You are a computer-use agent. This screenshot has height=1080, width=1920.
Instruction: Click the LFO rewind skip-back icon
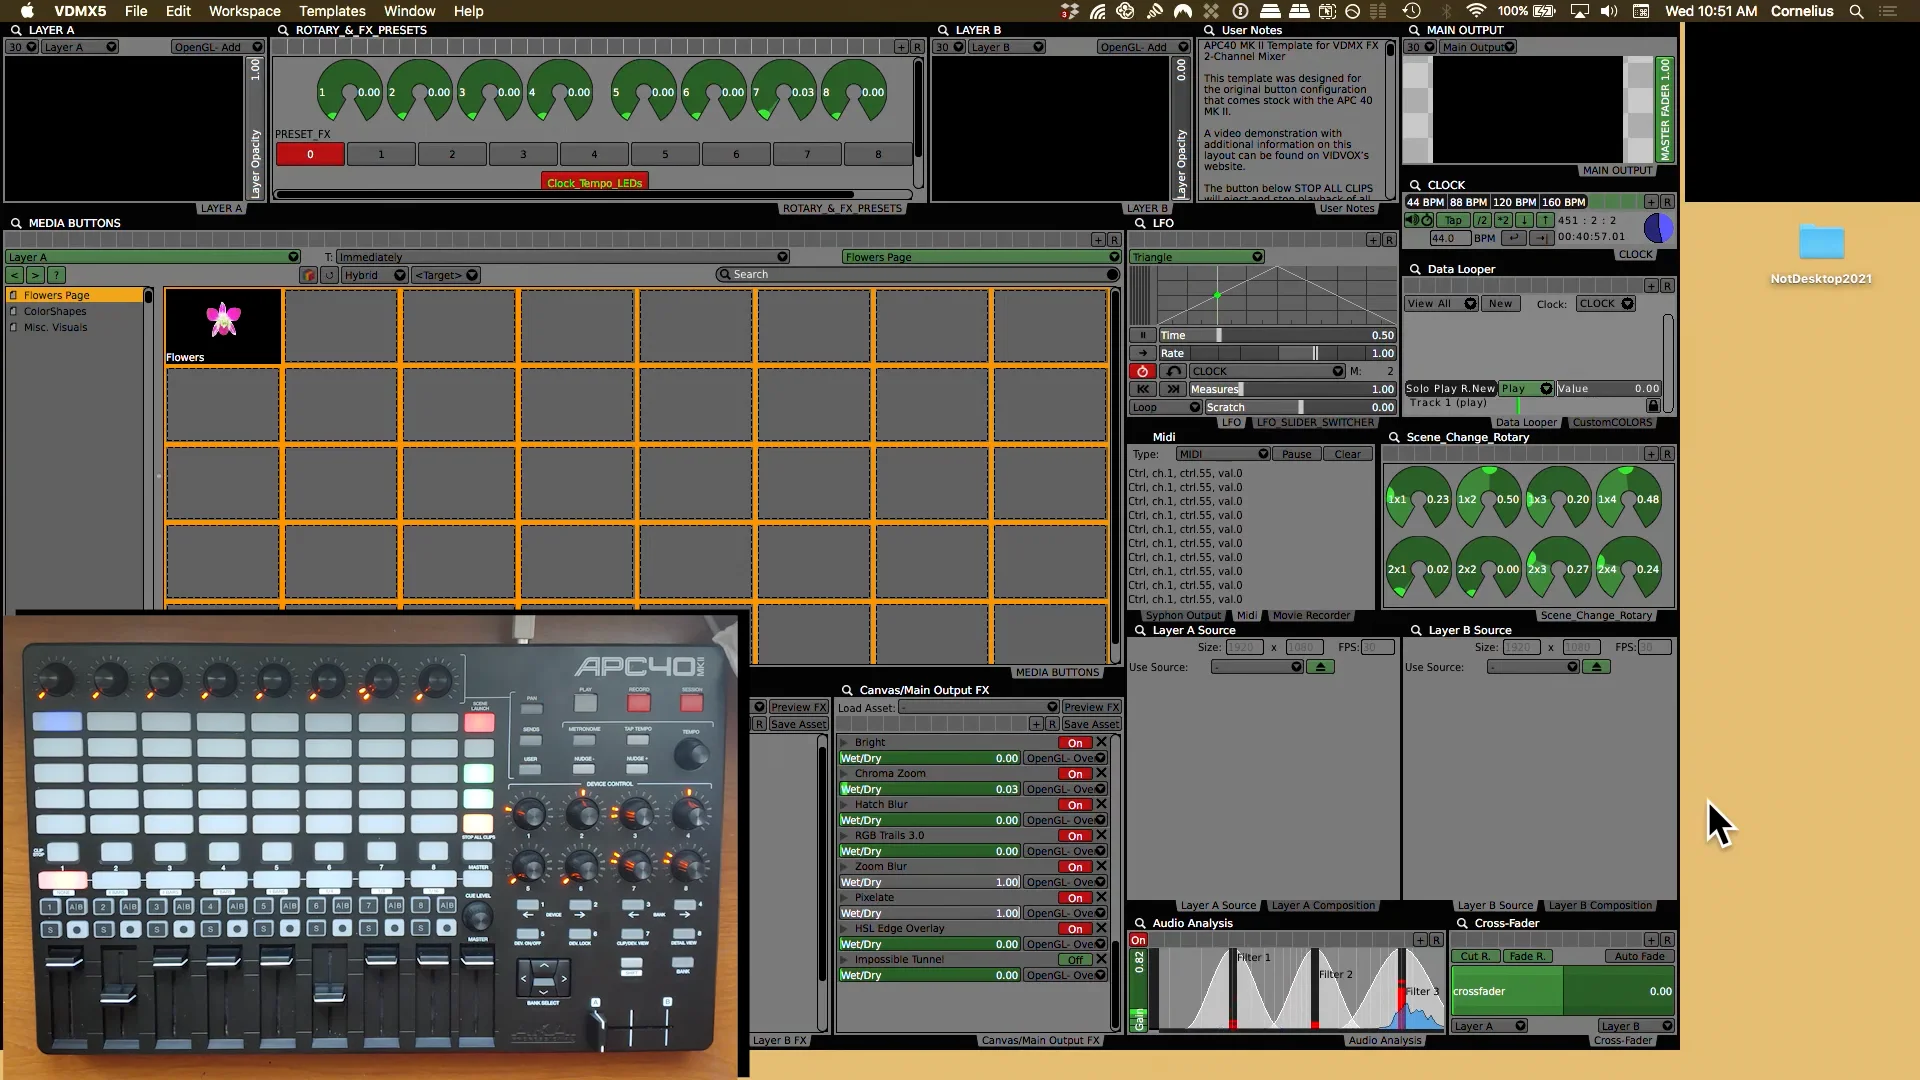coord(1142,389)
